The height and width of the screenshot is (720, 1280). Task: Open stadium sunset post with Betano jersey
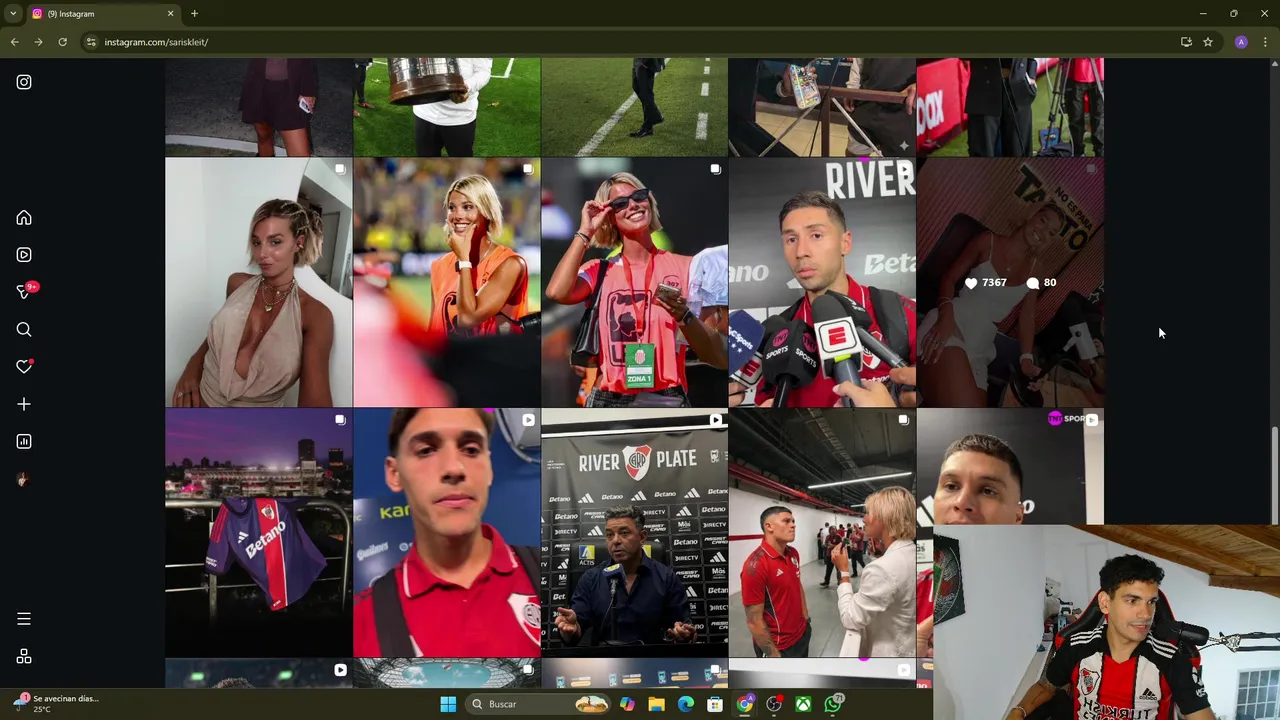(x=259, y=532)
